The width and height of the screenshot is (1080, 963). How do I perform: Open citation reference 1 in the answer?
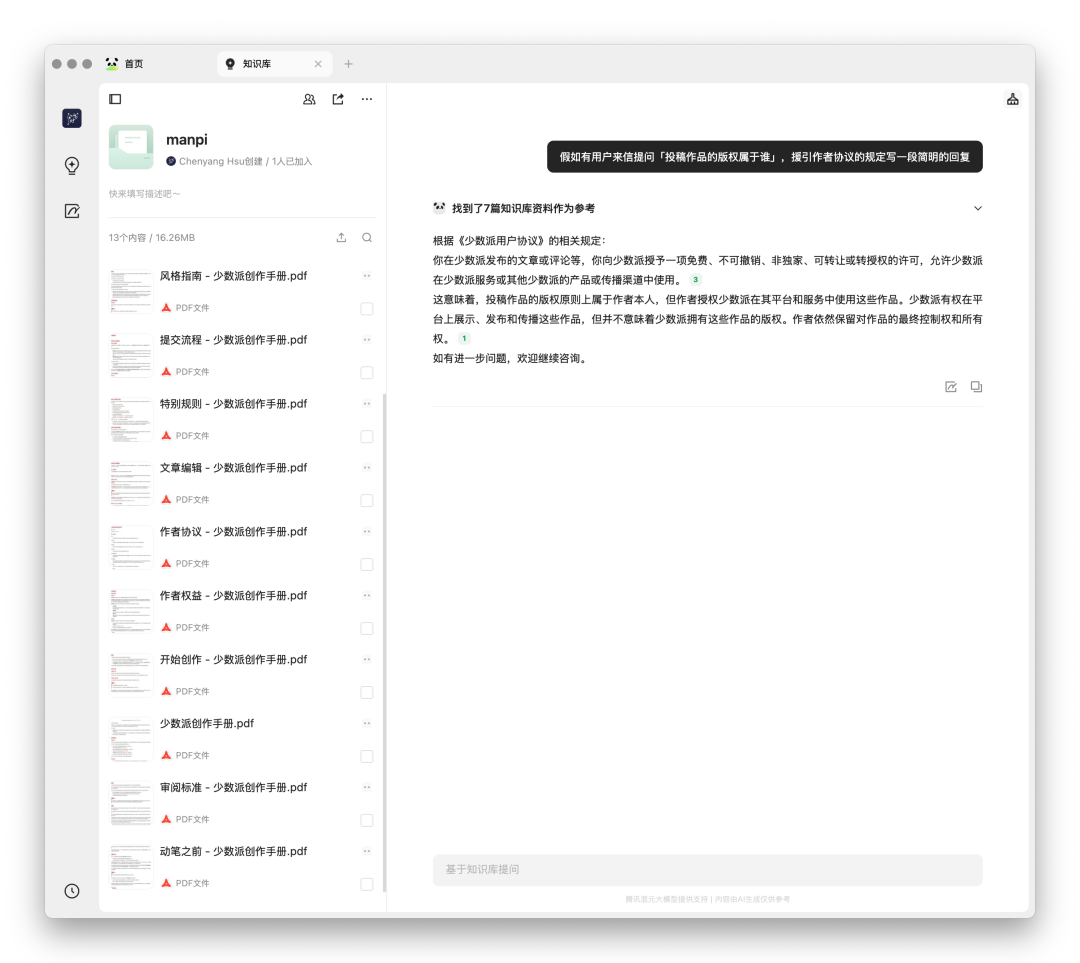click(464, 338)
